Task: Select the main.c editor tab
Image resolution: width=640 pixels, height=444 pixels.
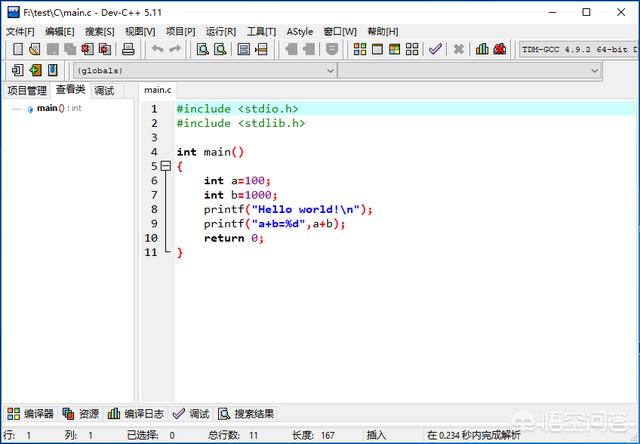Action: coord(158,90)
